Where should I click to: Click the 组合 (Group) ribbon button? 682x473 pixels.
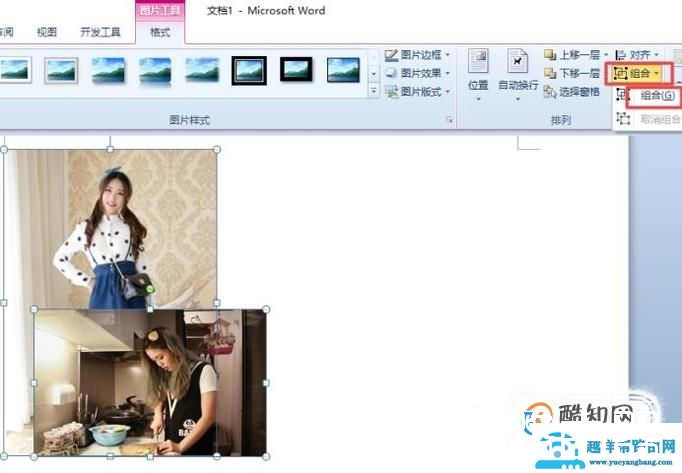[636, 74]
